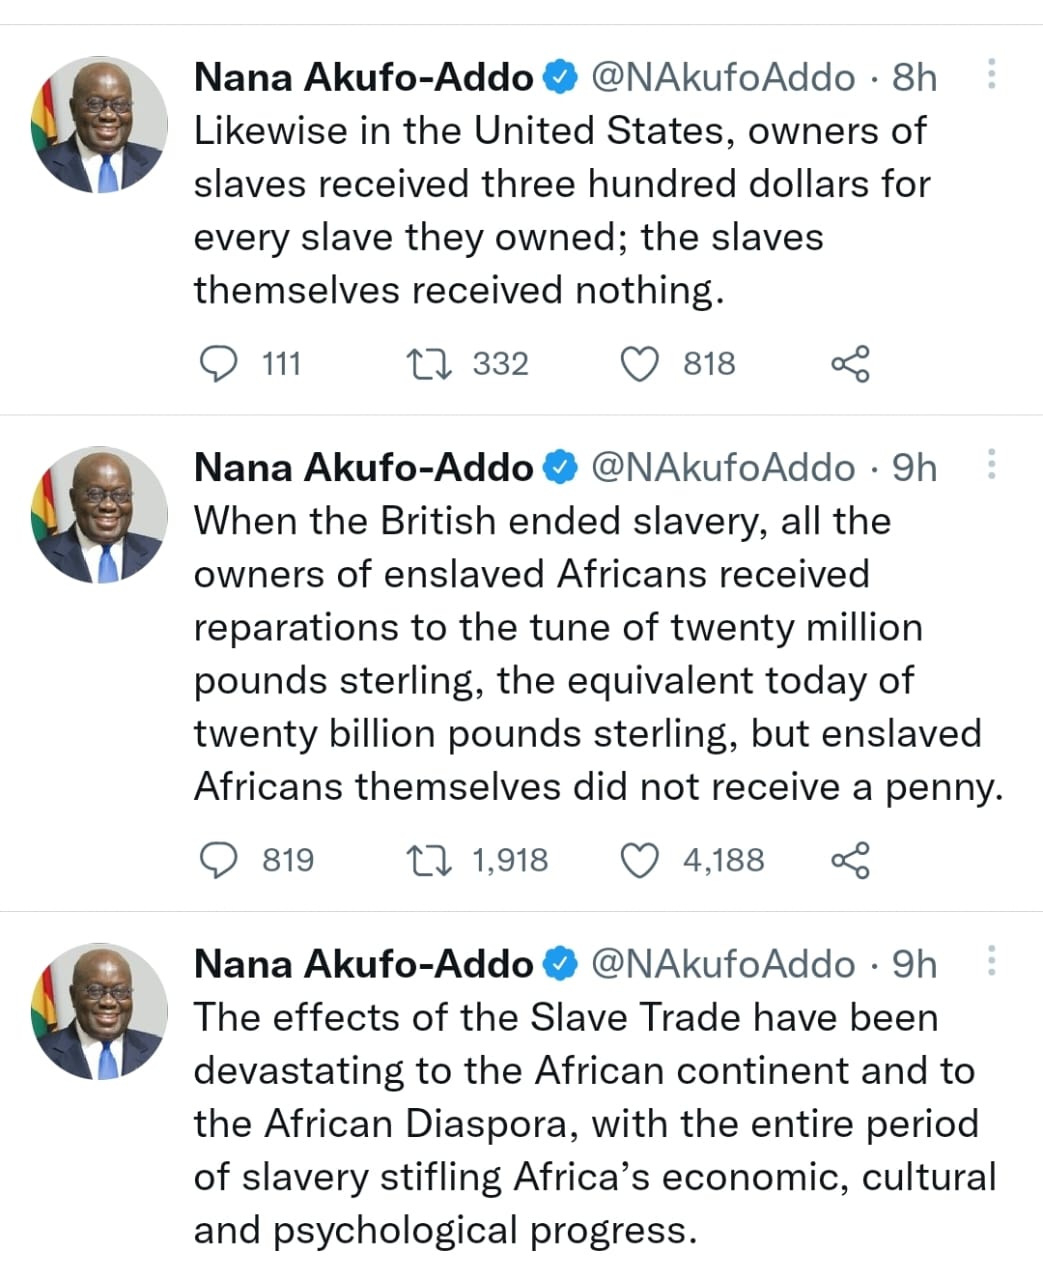This screenshot has height=1280, width=1043.
Task: Select the verified badge on the third tweet
Action: (561, 964)
